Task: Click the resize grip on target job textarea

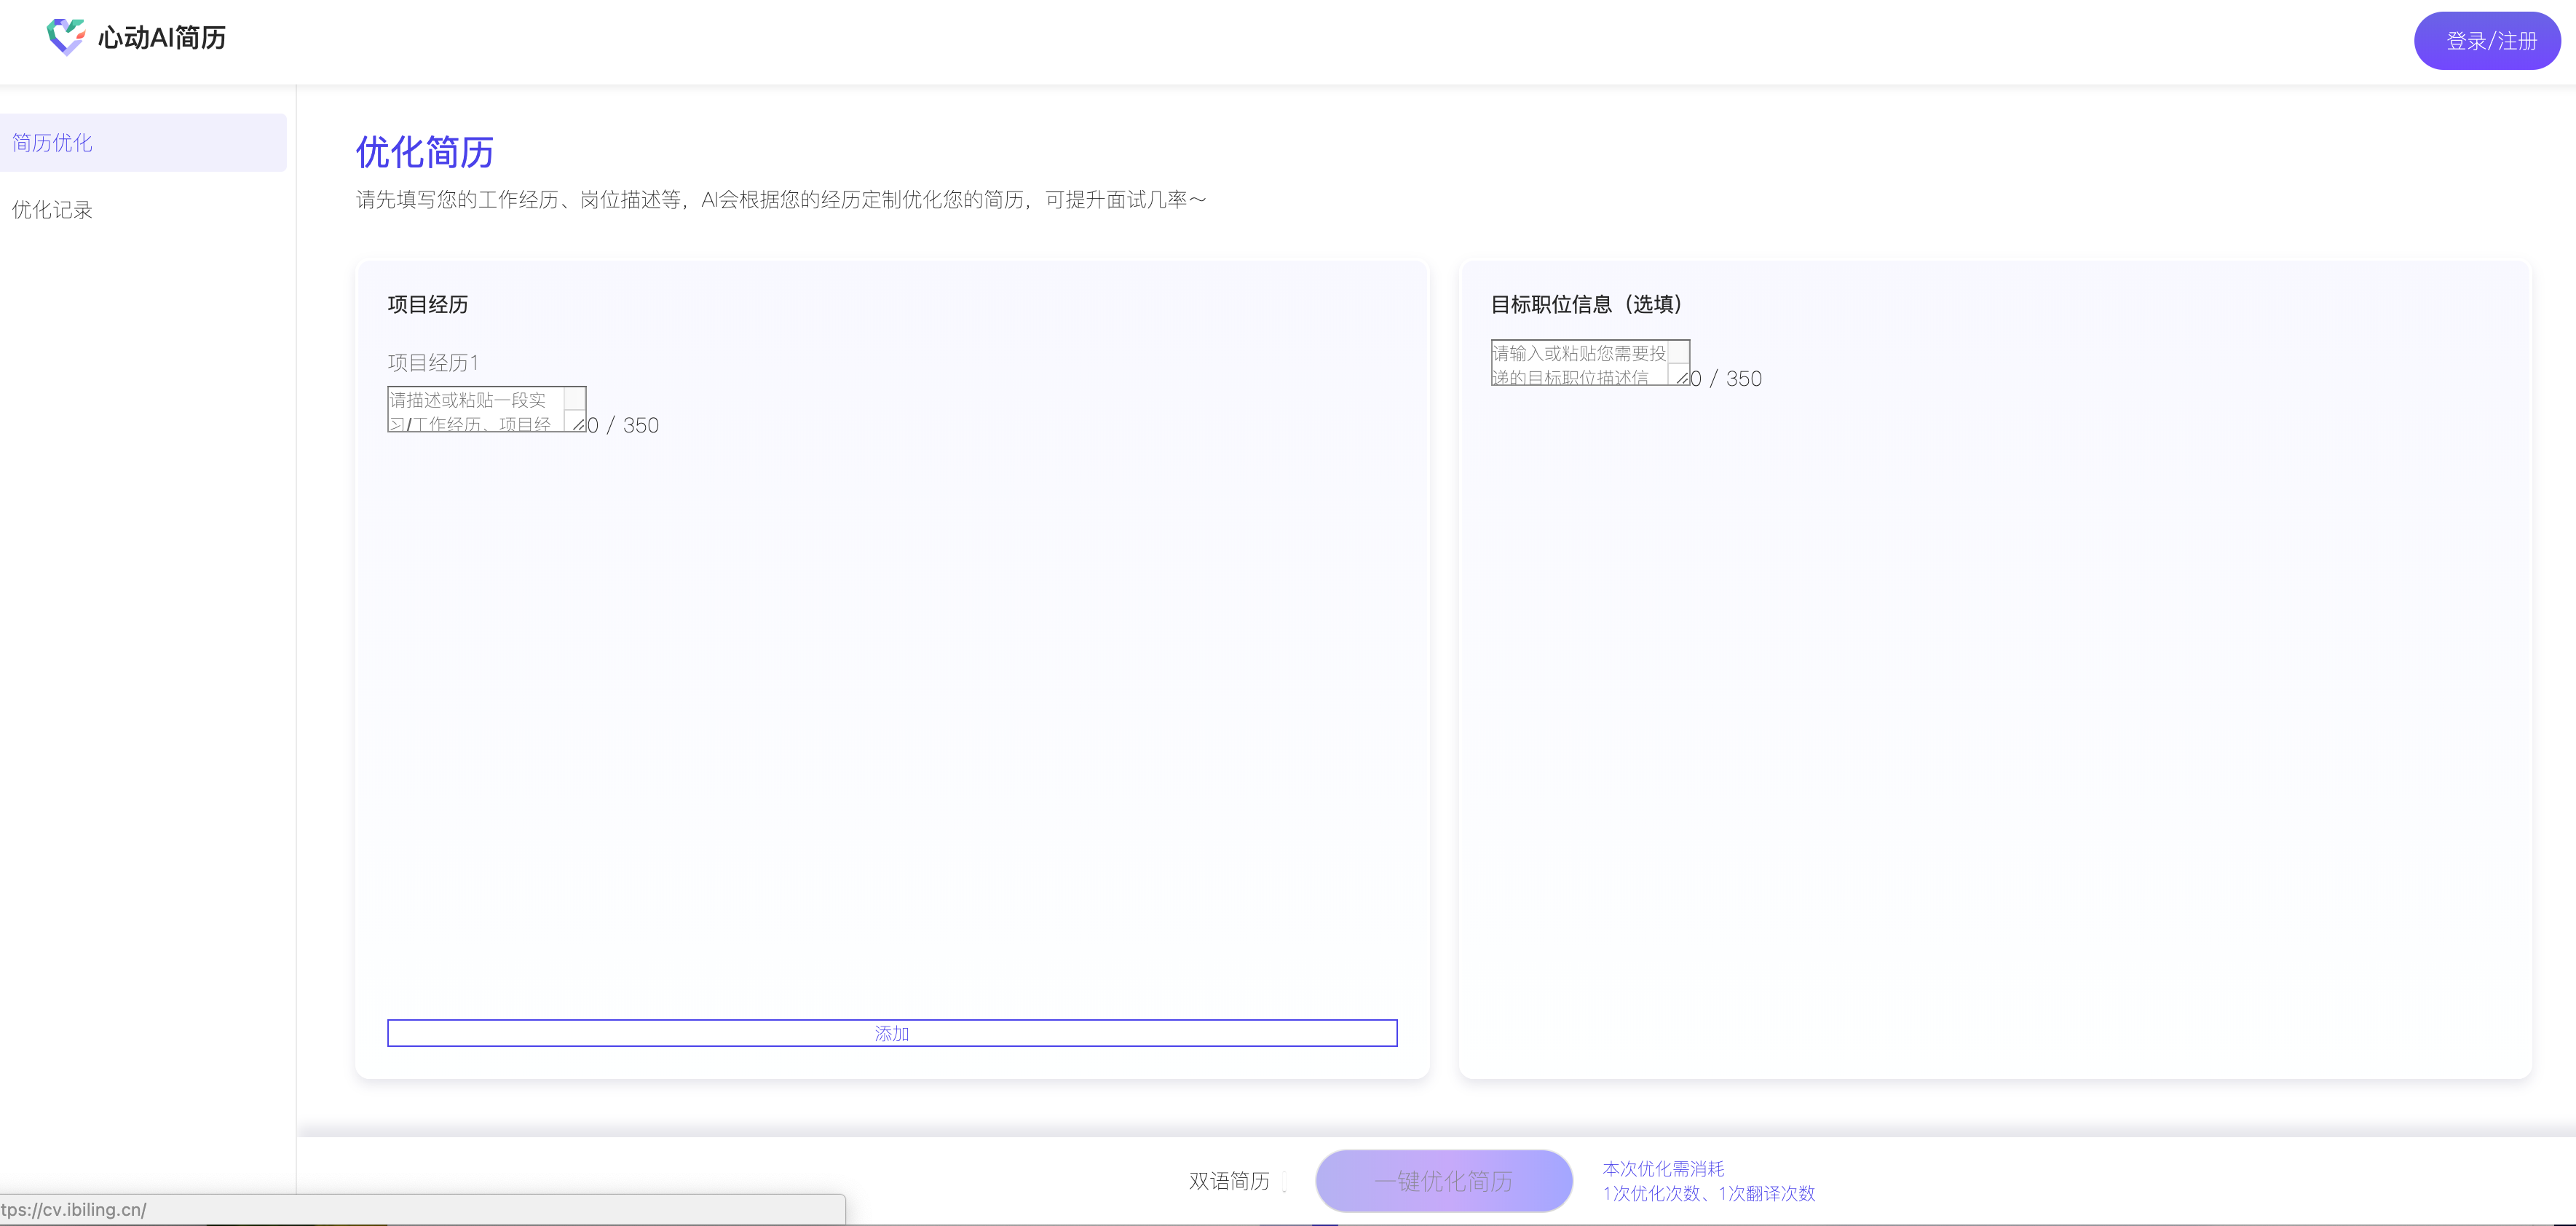Action: [1683, 380]
